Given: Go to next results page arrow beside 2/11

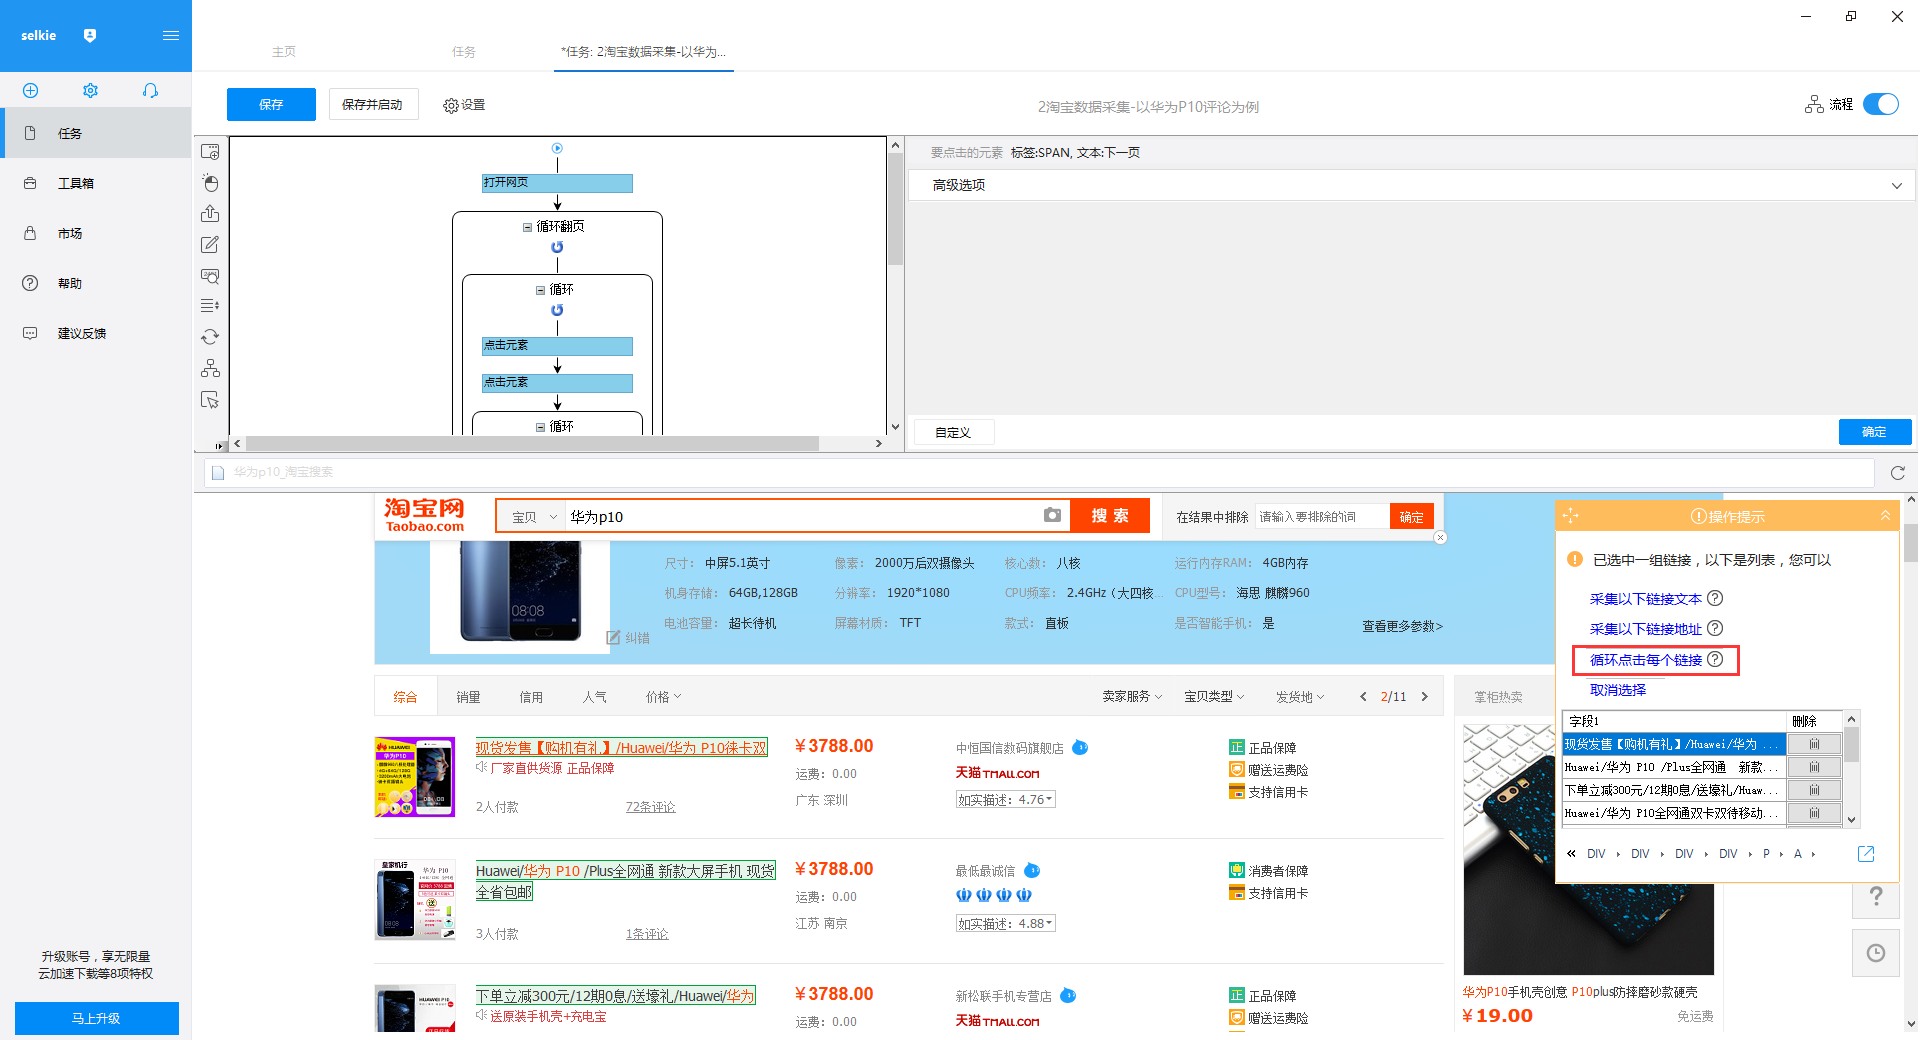Looking at the screenshot, I should tap(1425, 697).
